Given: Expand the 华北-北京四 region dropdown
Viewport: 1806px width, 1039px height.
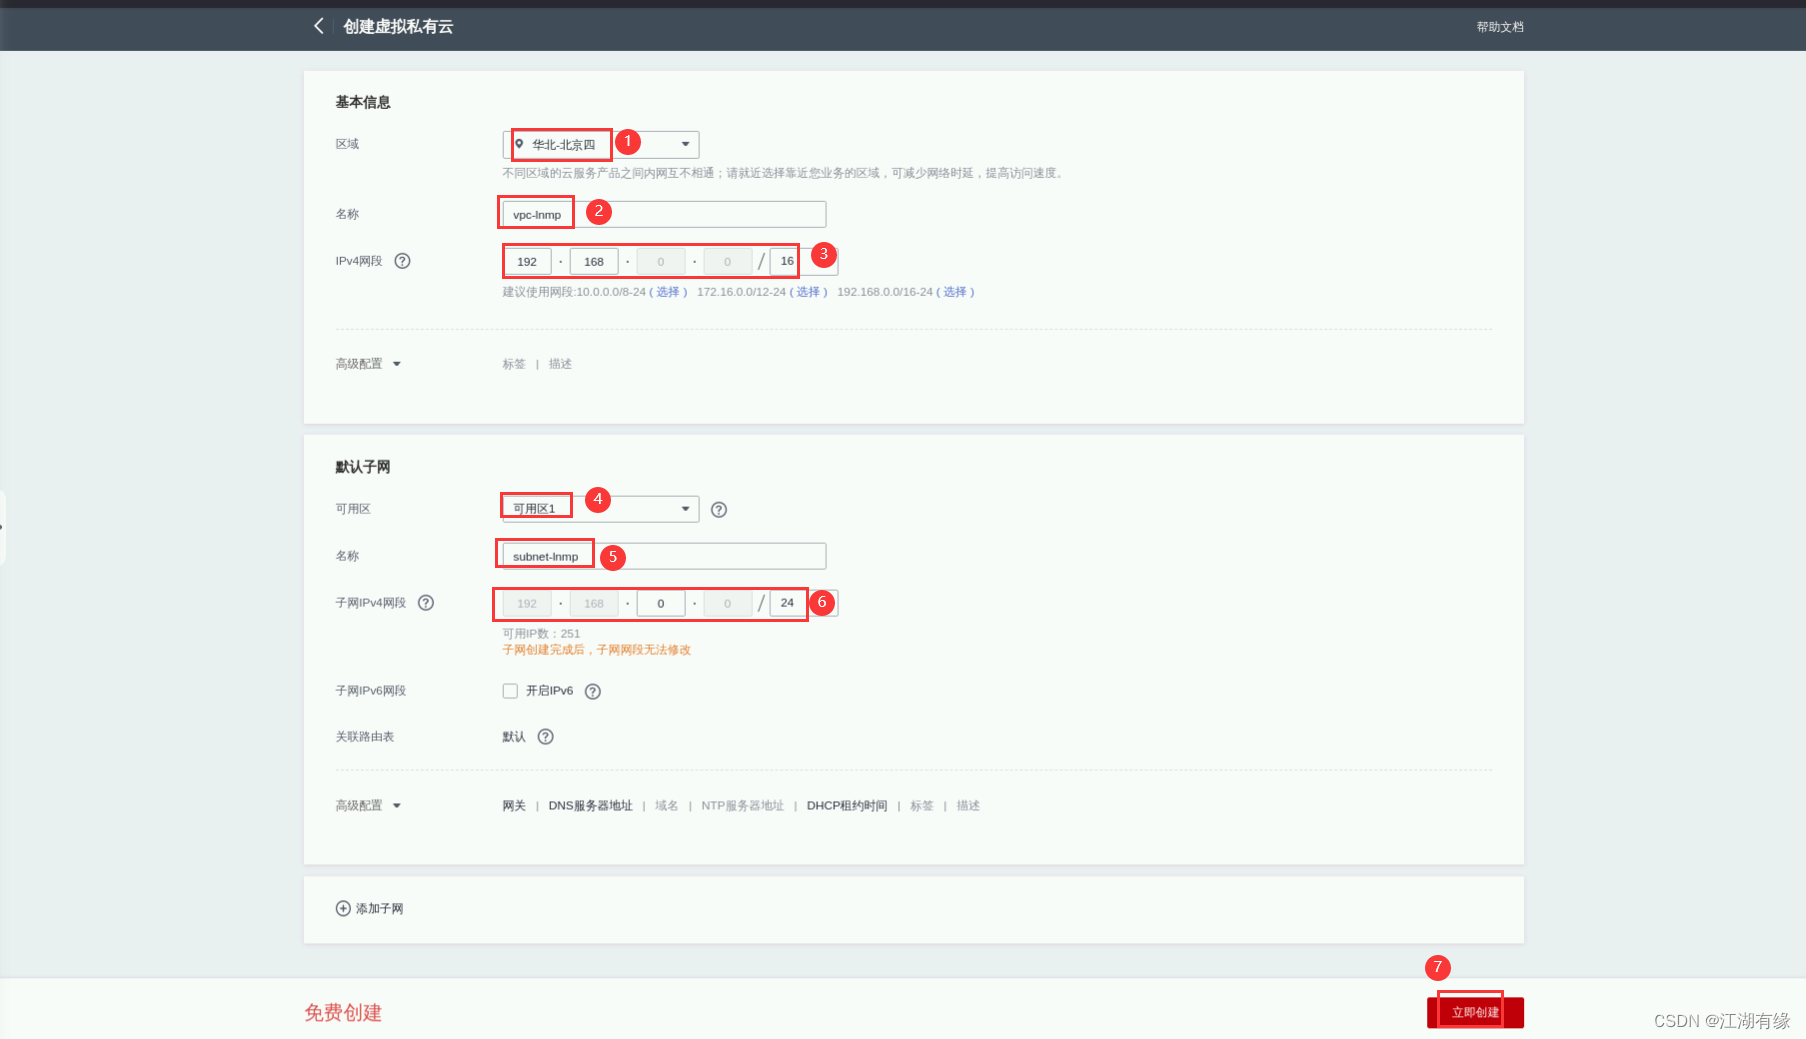Looking at the screenshot, I should click(686, 144).
